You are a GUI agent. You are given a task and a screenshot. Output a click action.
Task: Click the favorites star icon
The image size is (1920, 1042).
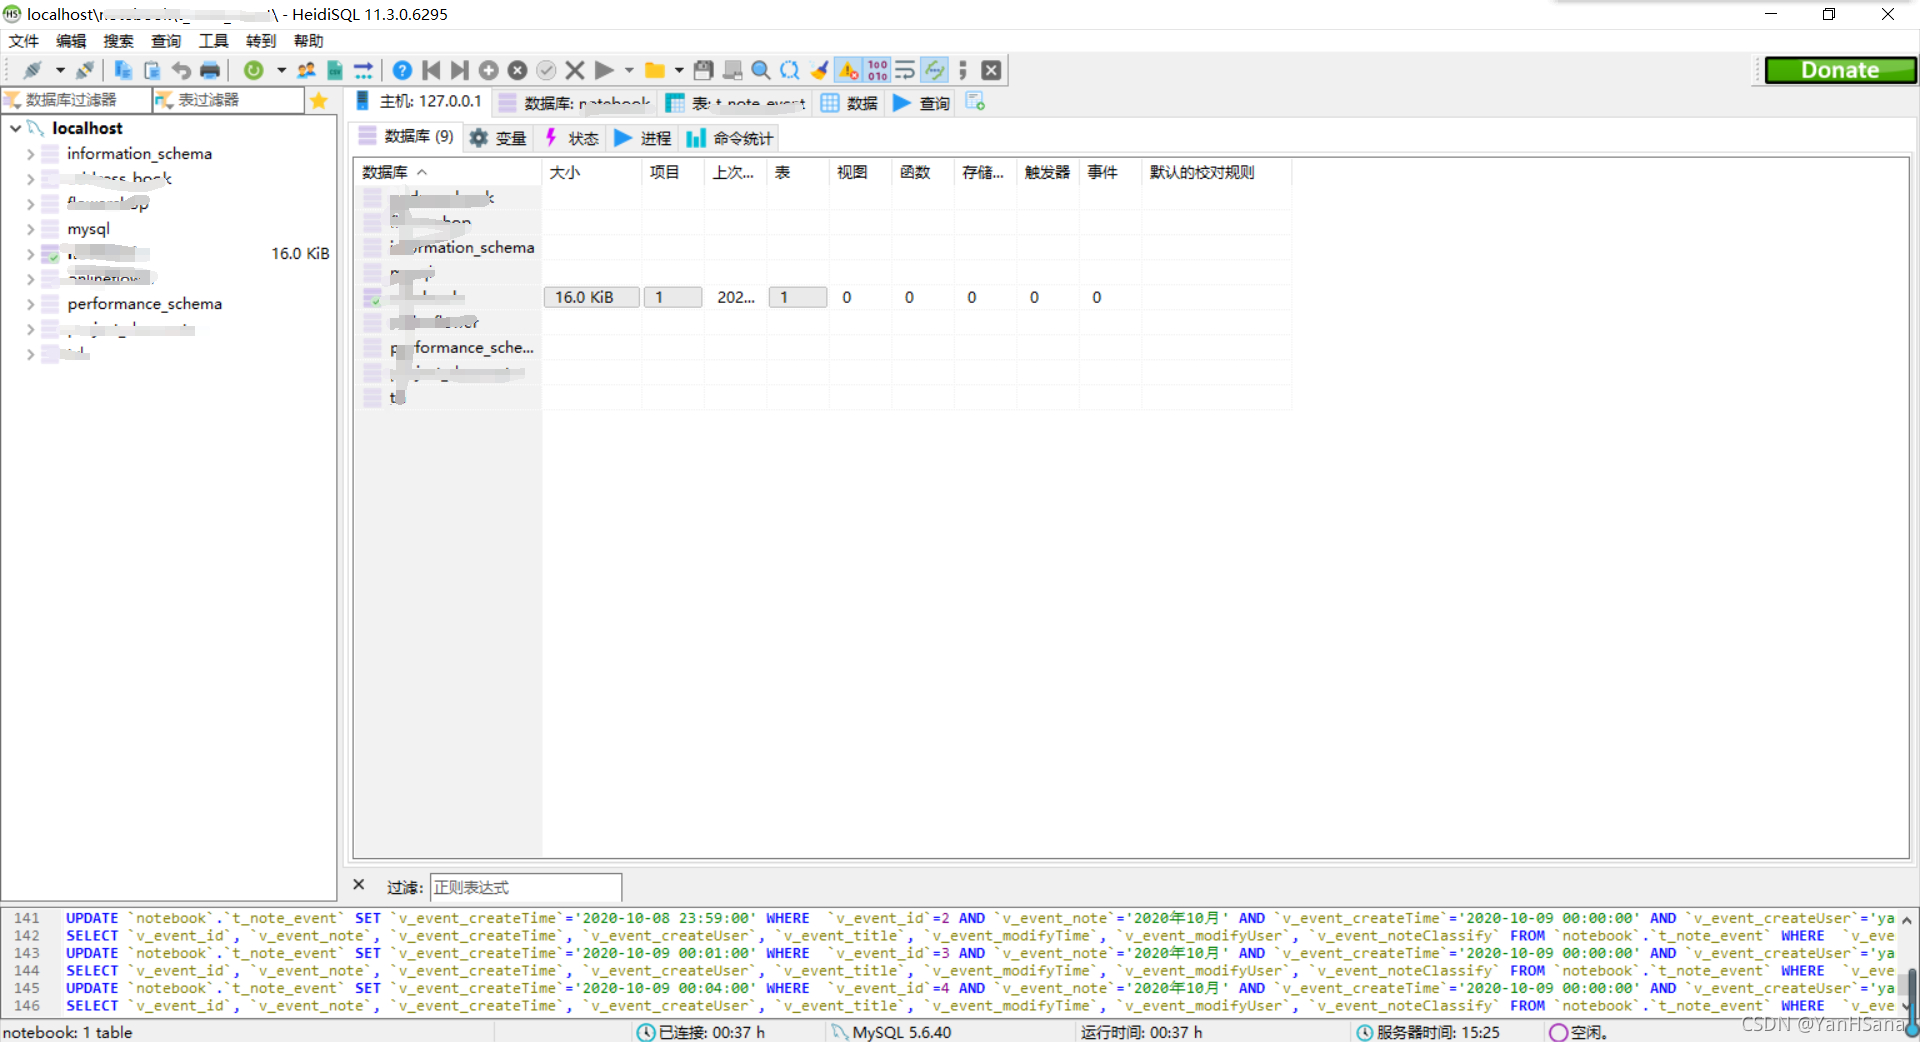pos(319,100)
